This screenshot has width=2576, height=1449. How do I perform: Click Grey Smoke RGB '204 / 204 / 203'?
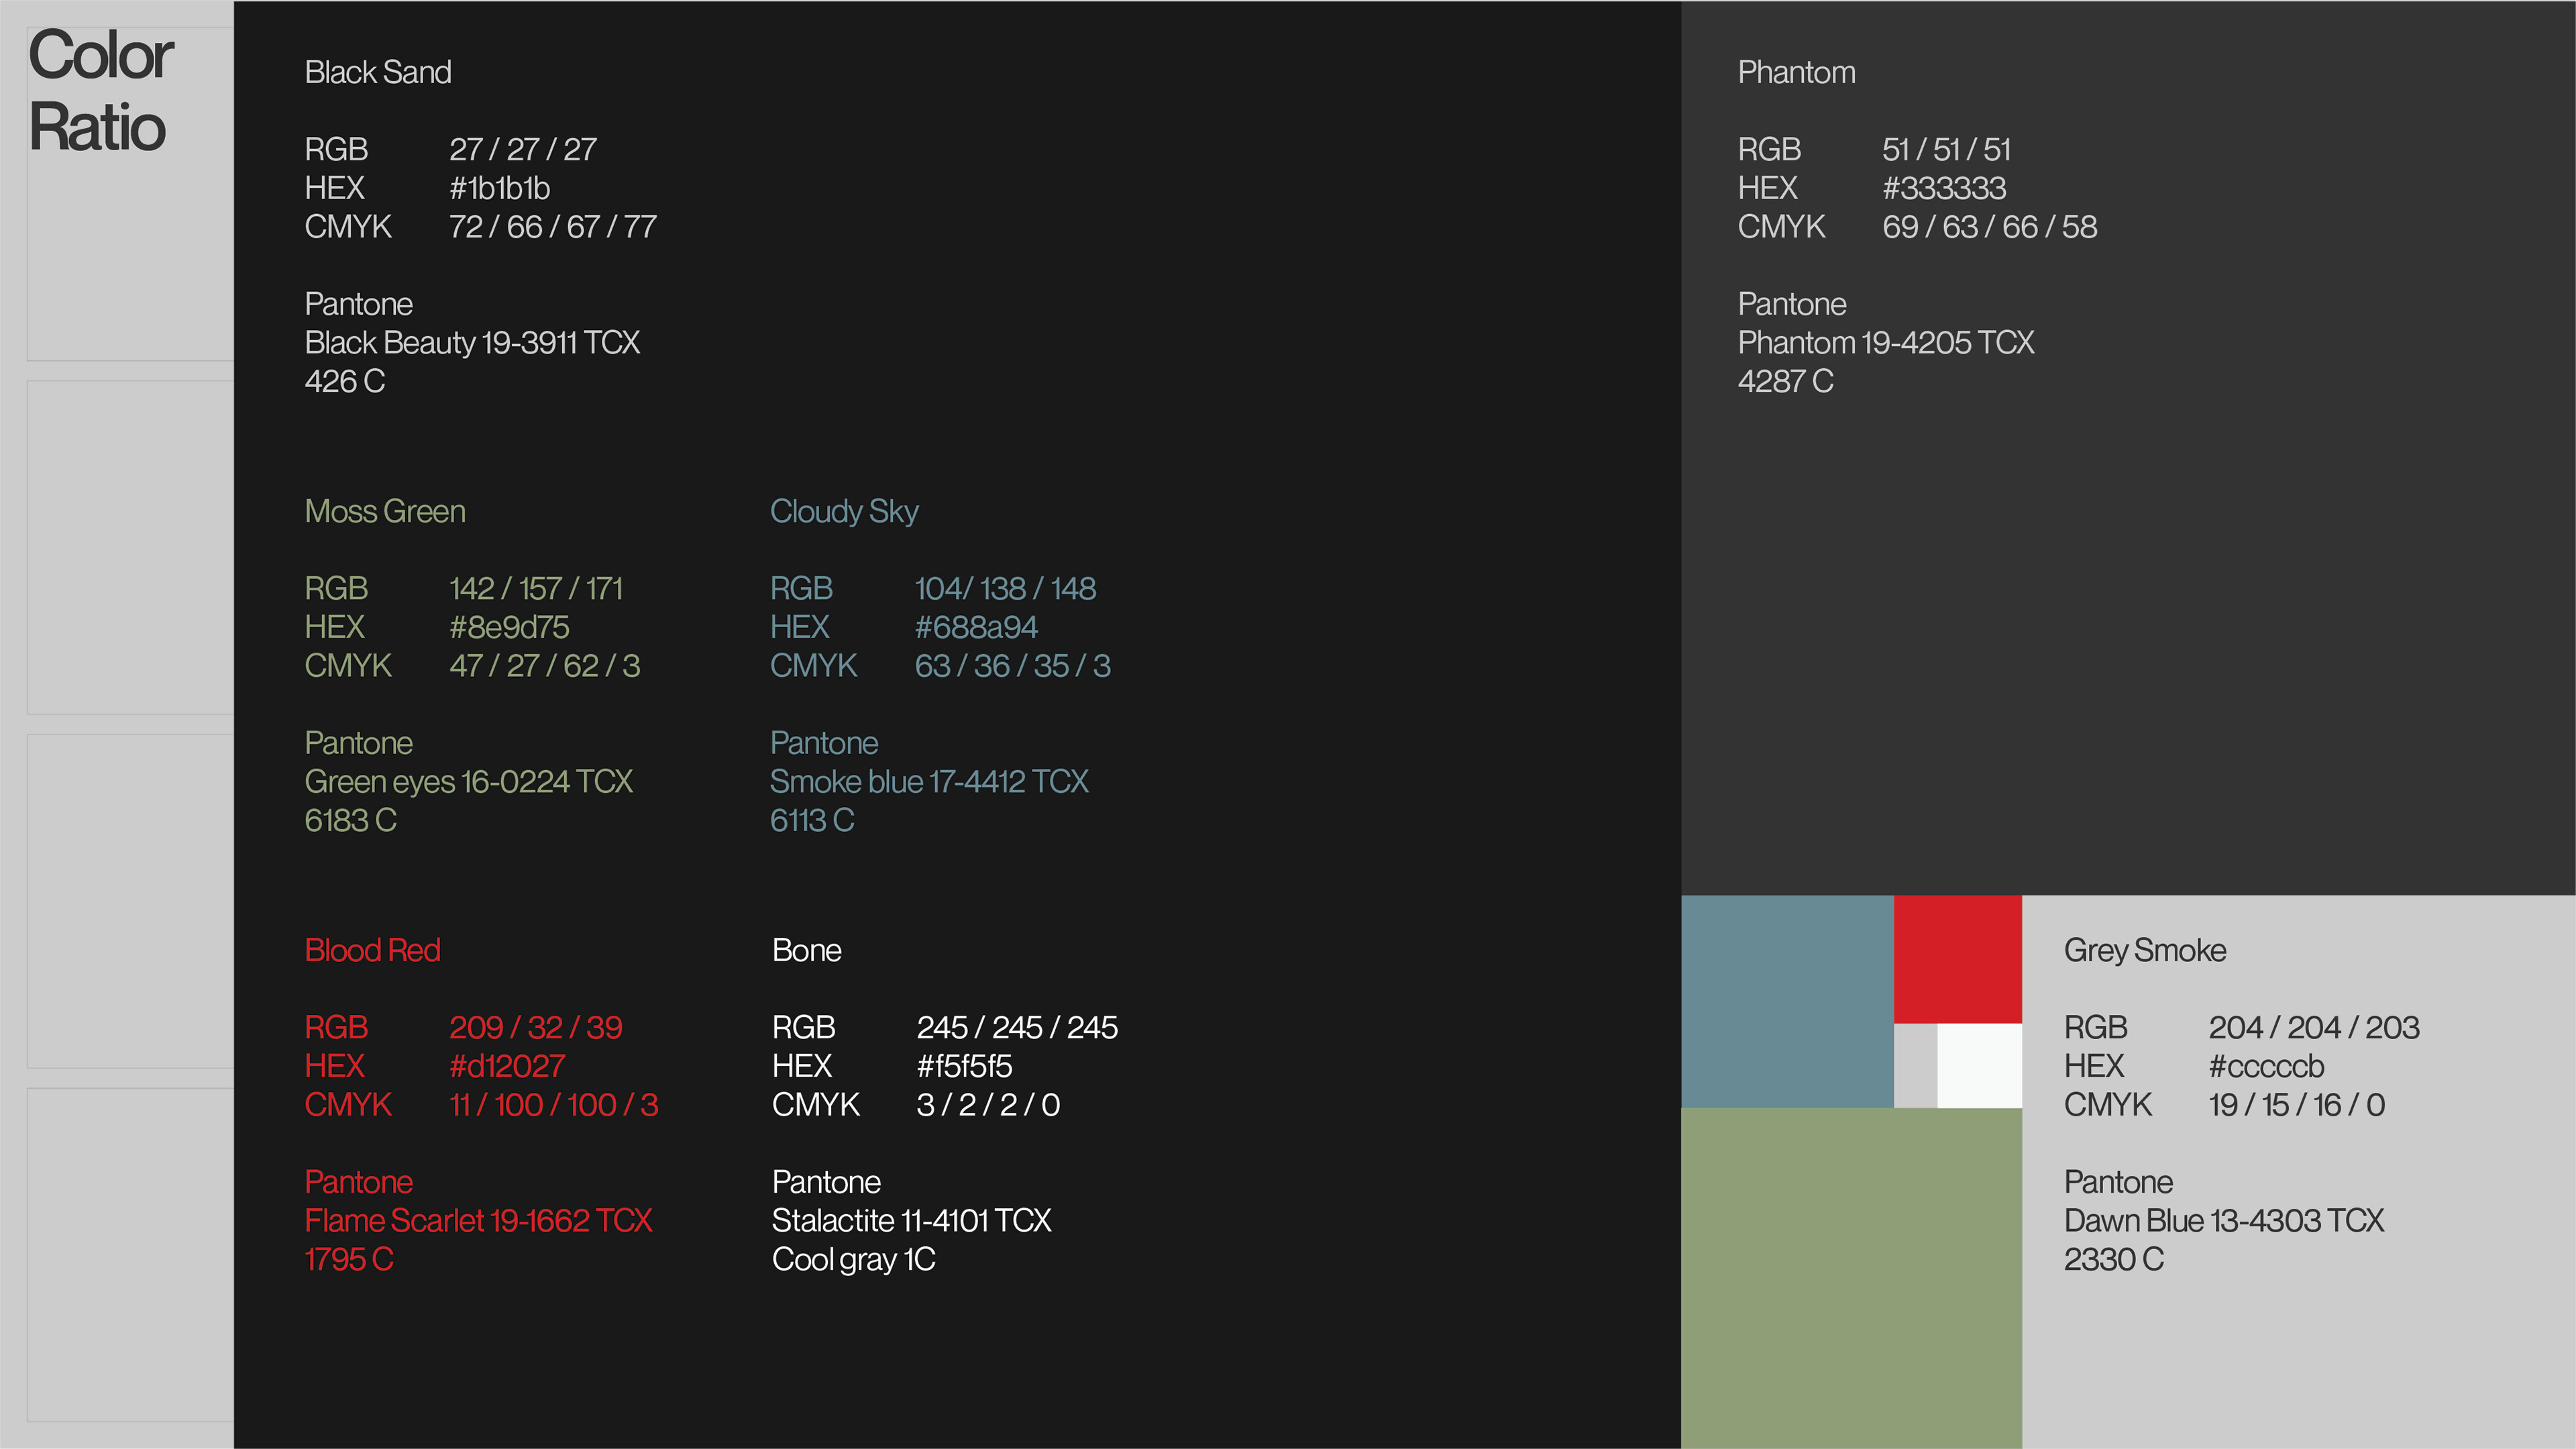pos(2314,1027)
